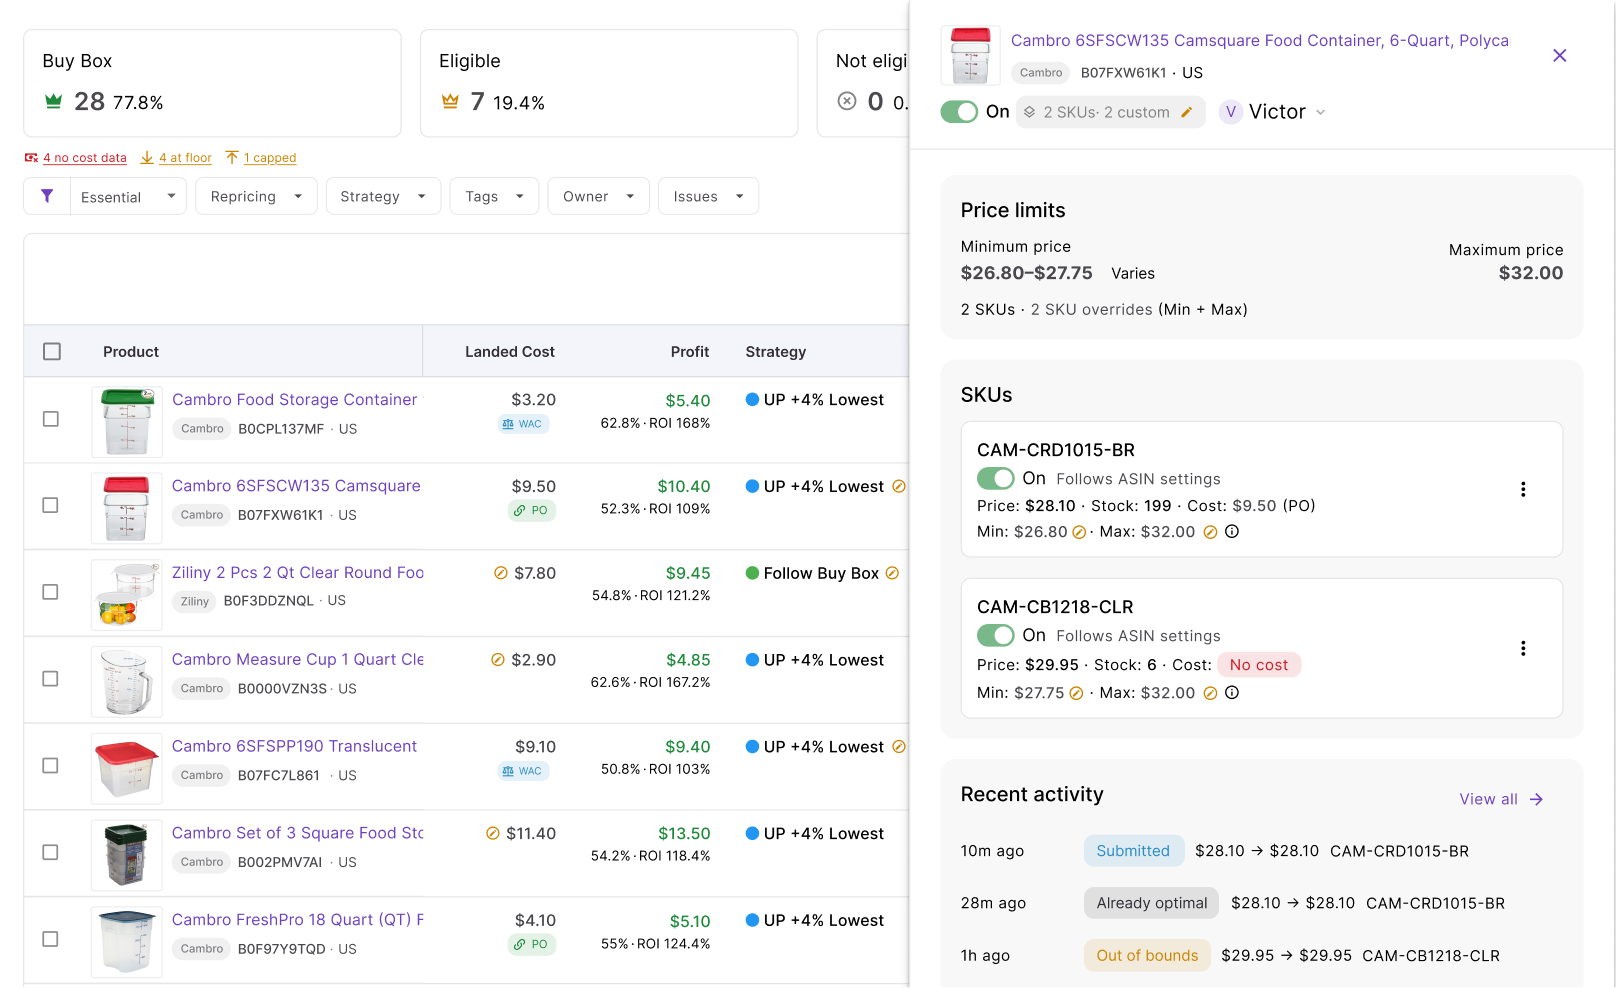Sort by the Product column header
The image size is (1616, 988).
pos(131,351)
